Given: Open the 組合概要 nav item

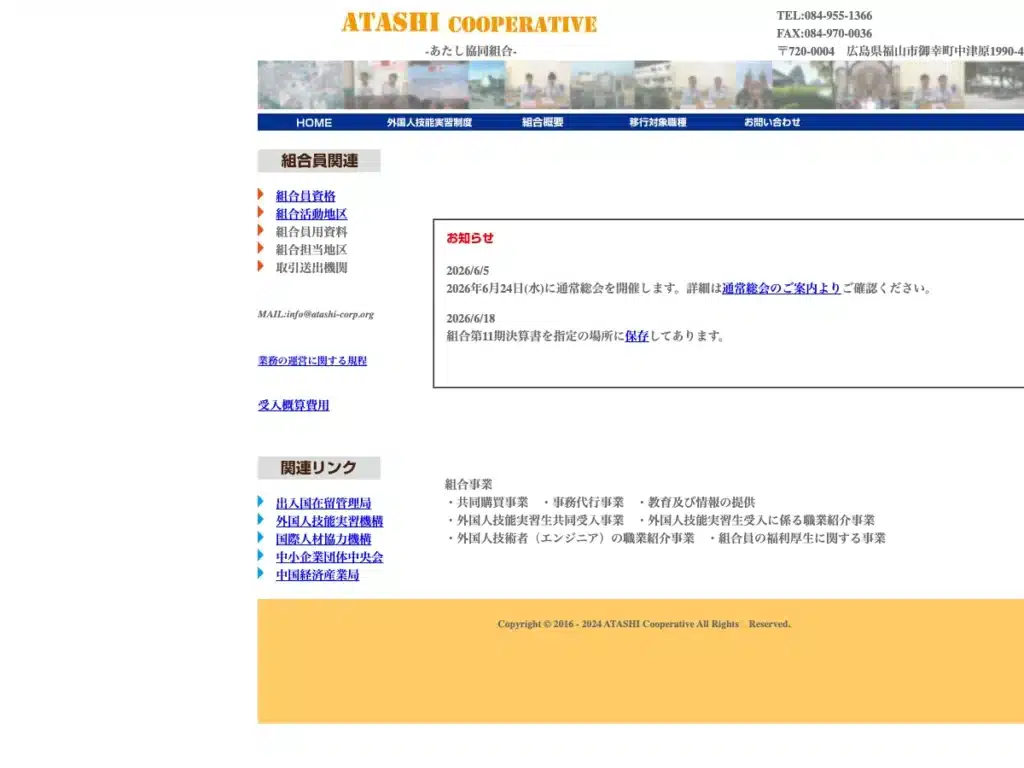Looking at the screenshot, I should pyautogui.click(x=543, y=122).
